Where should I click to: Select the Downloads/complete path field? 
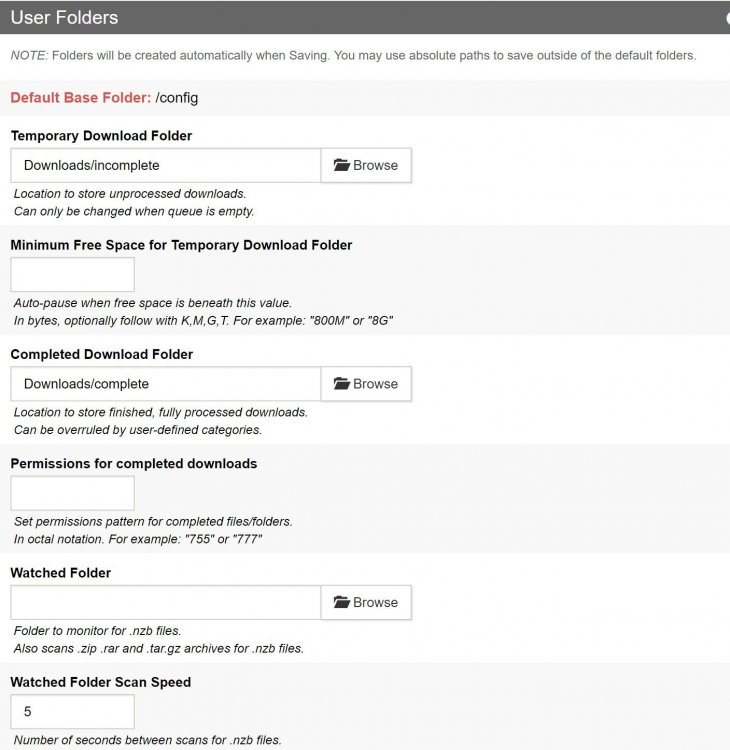166,384
